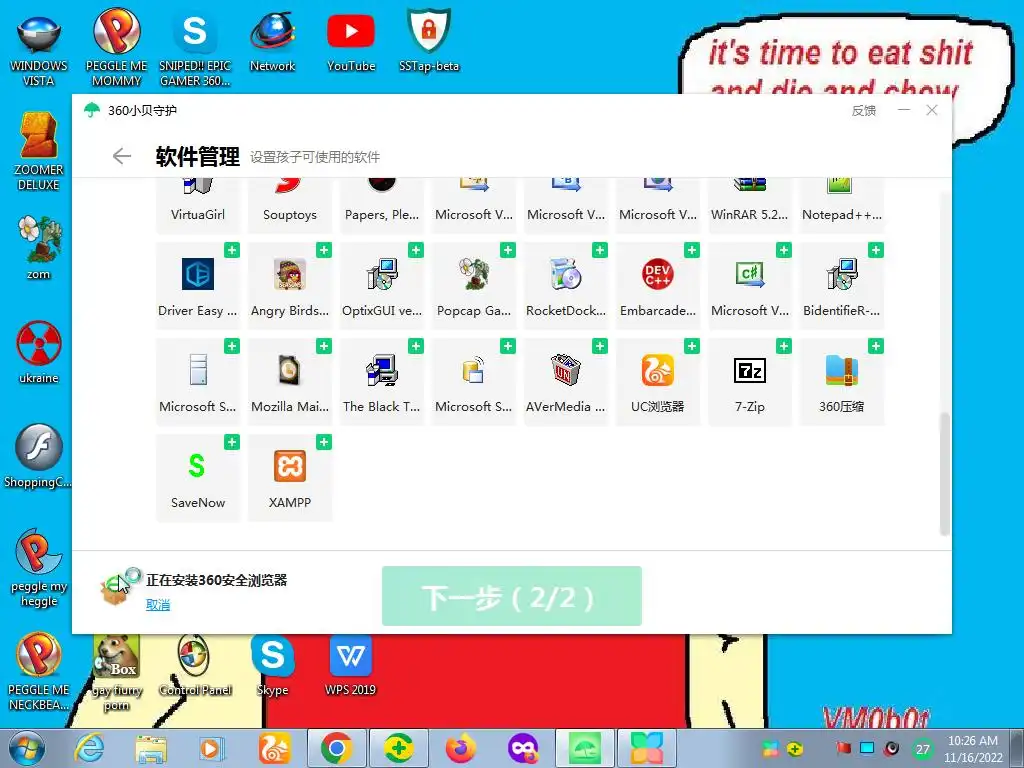Toggle green plus on Angry Birds
This screenshot has height=768, width=1024.
pyautogui.click(x=324, y=250)
